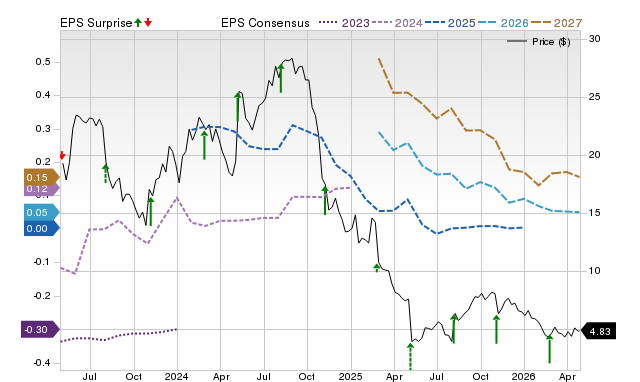This screenshot has width=640, height=382.
Task: Click the "-0.2" left axis label
Action: (41, 295)
